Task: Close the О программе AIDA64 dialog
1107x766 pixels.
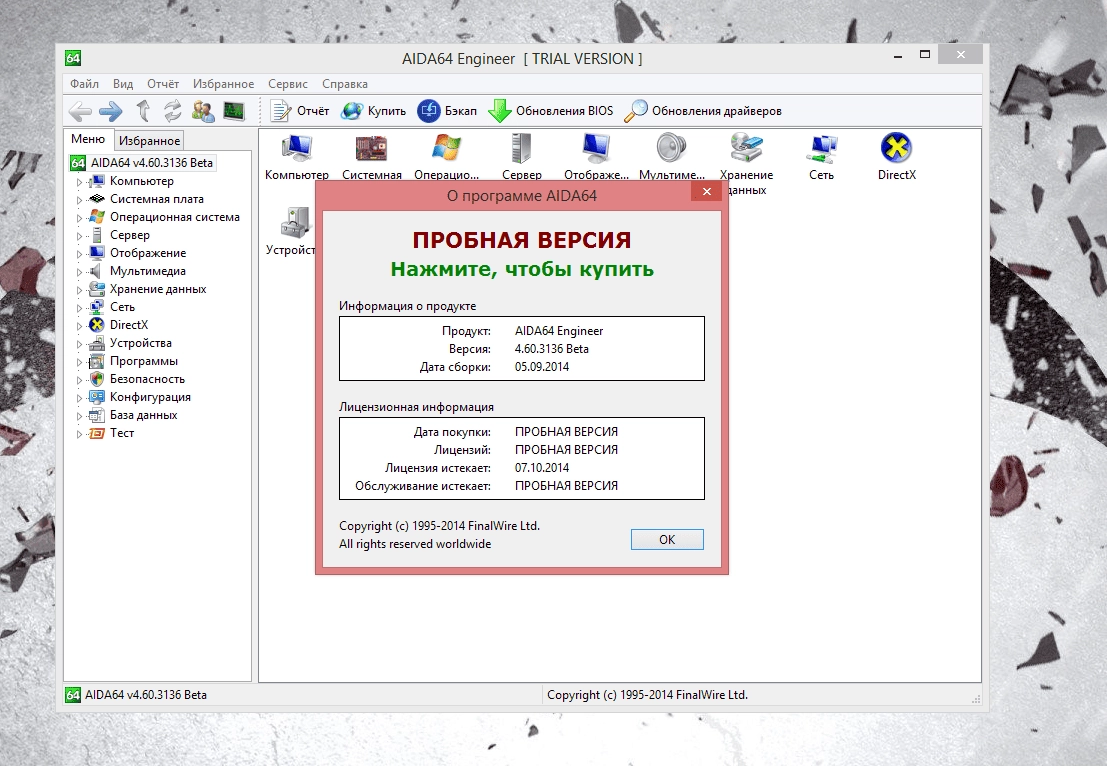Action: pyautogui.click(x=706, y=191)
